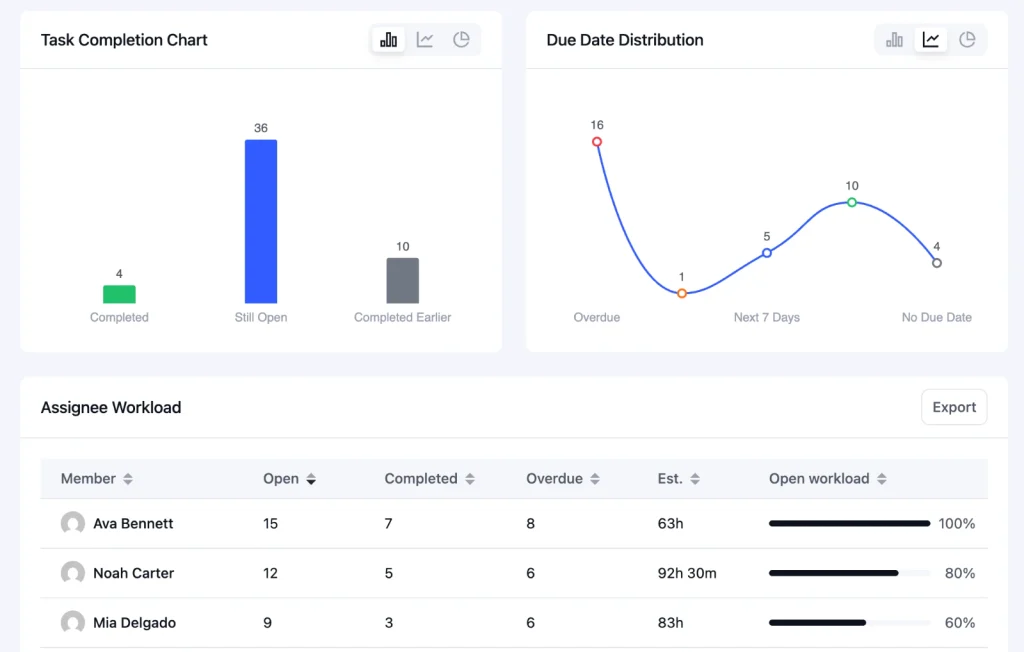Click the green Completed bar
The image size is (1024, 652).
(120, 294)
